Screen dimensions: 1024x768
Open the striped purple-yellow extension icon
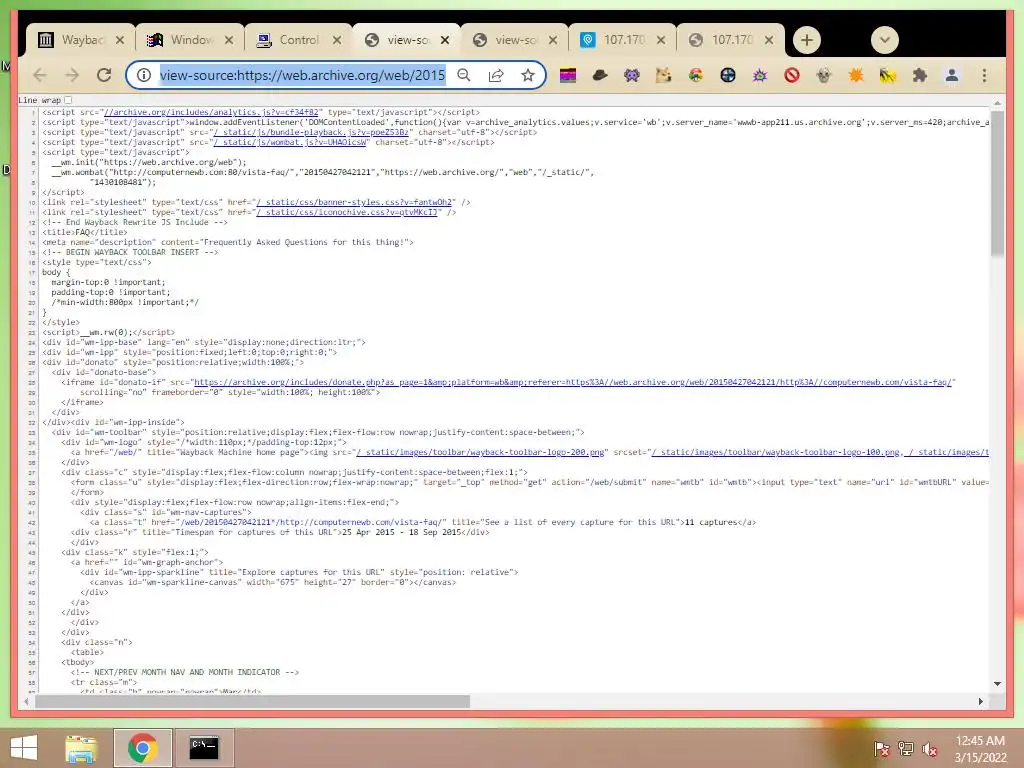coord(568,76)
